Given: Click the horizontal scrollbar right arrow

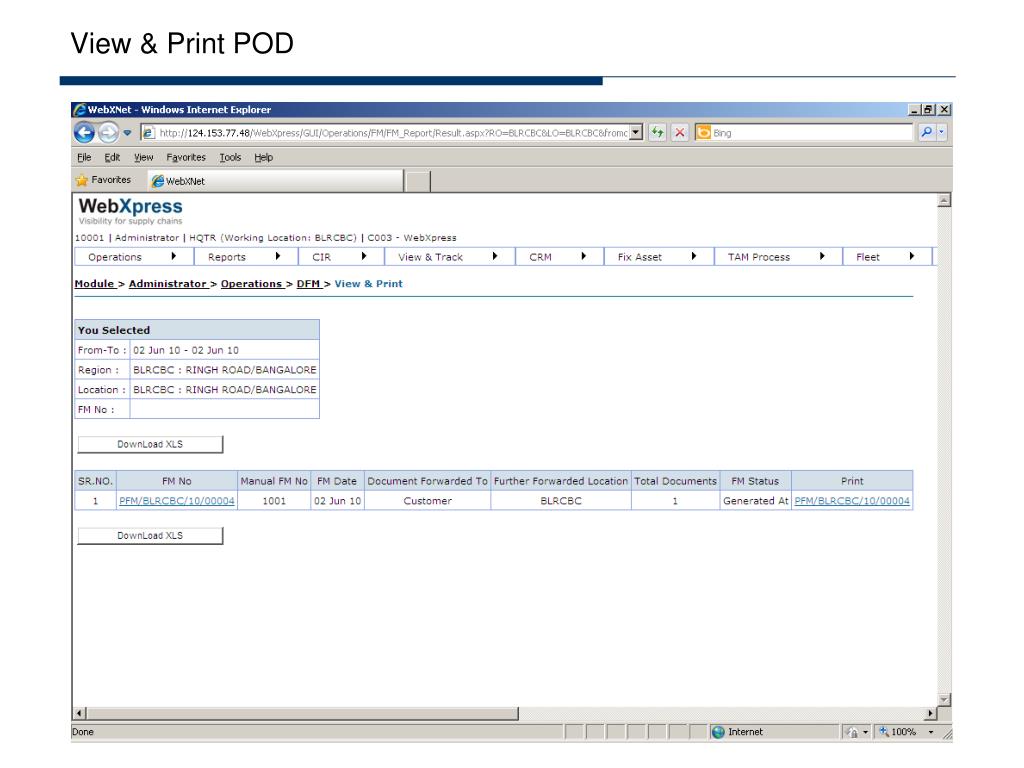Looking at the screenshot, I should [x=931, y=713].
